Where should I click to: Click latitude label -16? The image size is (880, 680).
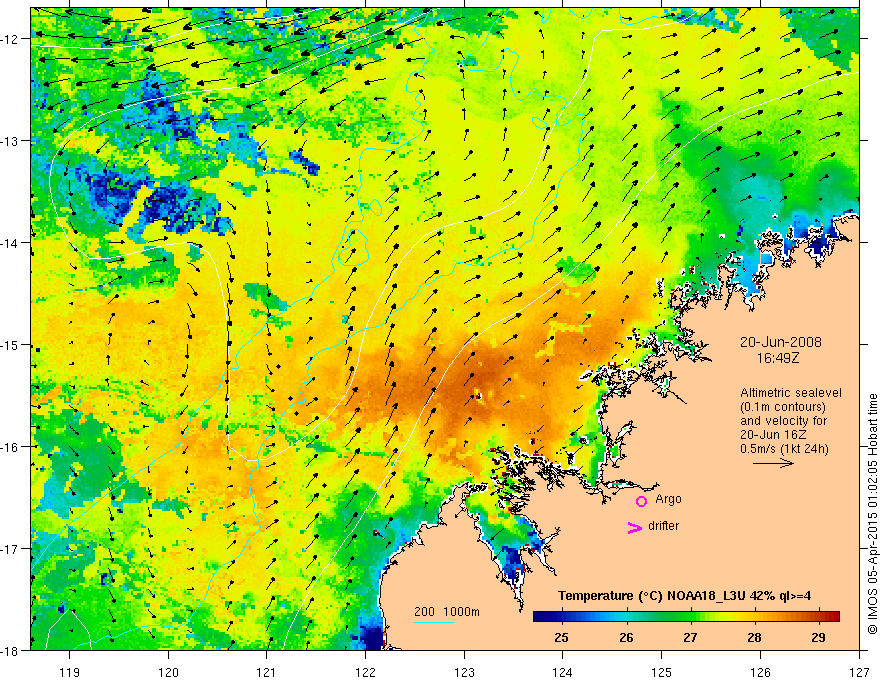pyautogui.click(x=11, y=447)
